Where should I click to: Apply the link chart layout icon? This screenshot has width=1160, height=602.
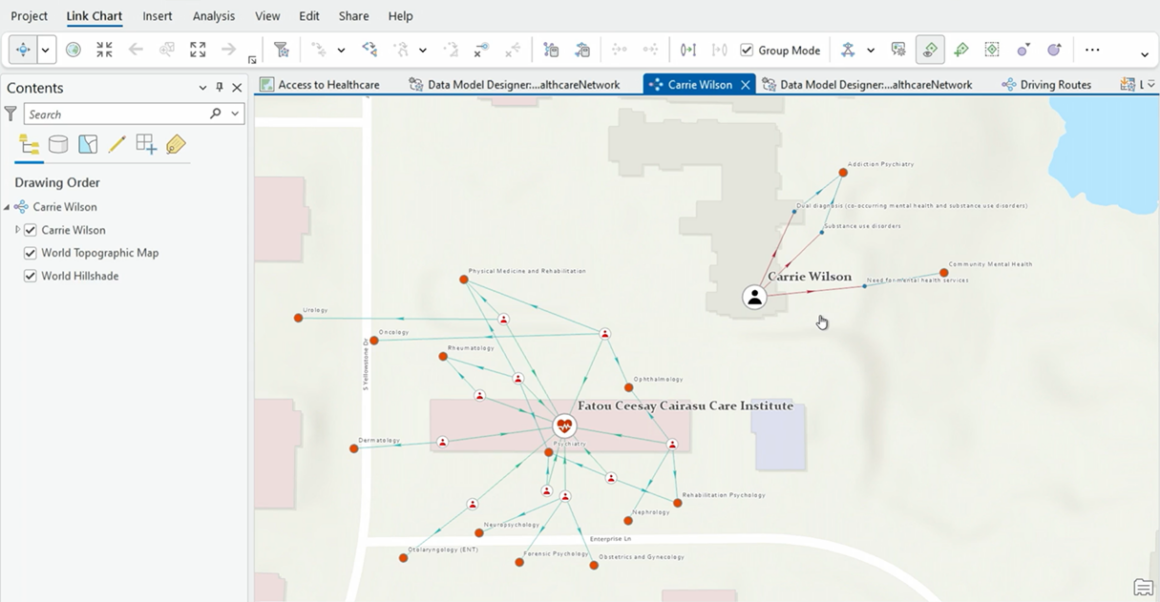click(848, 50)
